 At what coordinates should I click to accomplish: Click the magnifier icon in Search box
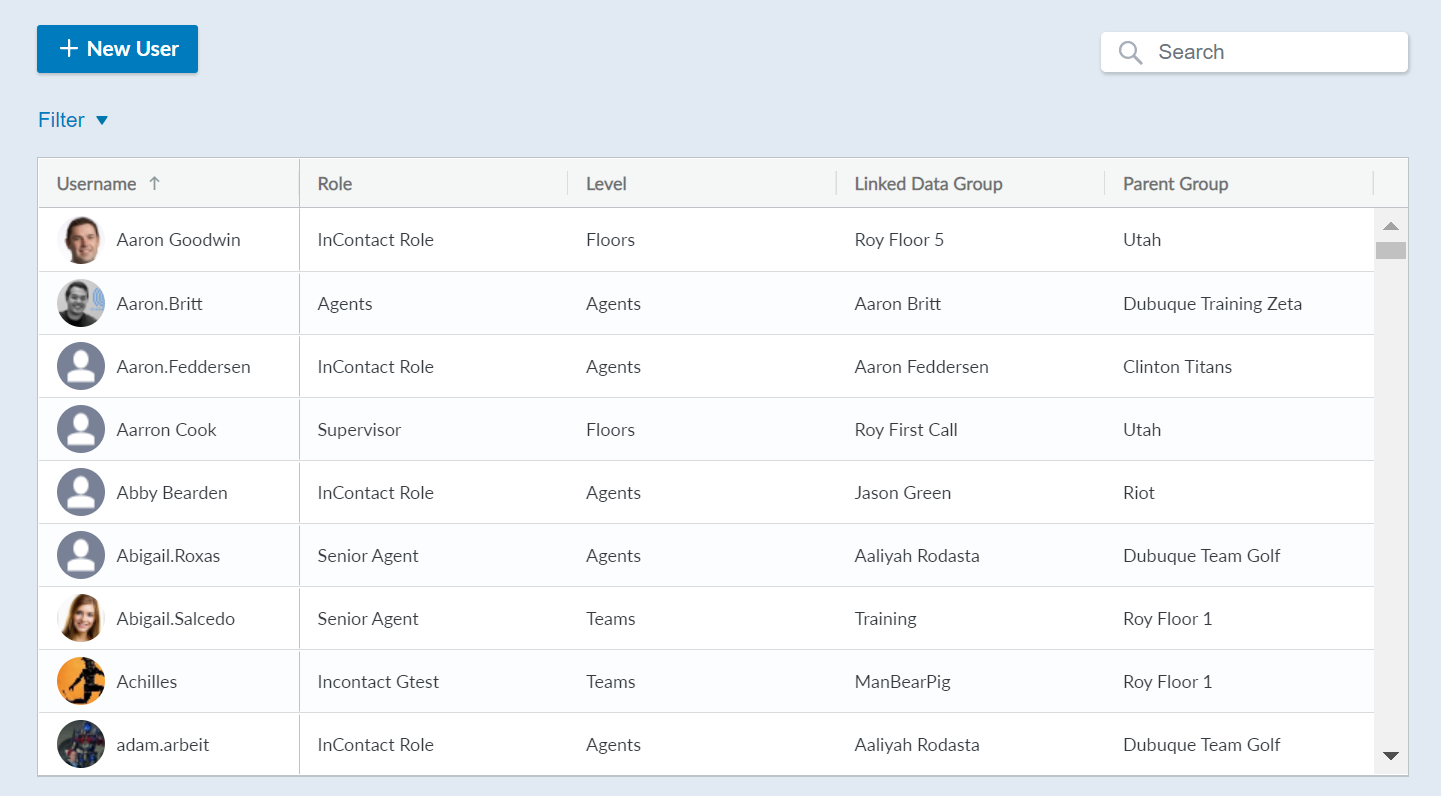tap(1130, 52)
